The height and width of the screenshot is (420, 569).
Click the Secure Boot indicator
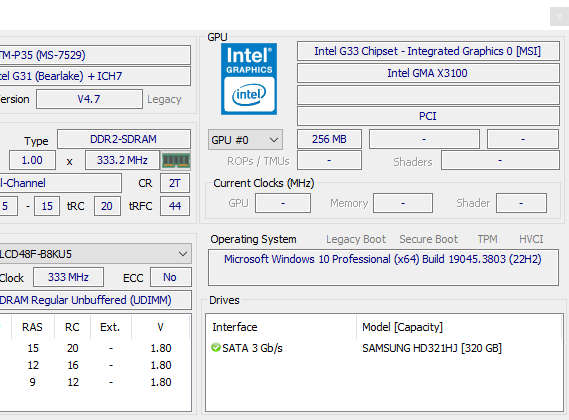coord(429,240)
